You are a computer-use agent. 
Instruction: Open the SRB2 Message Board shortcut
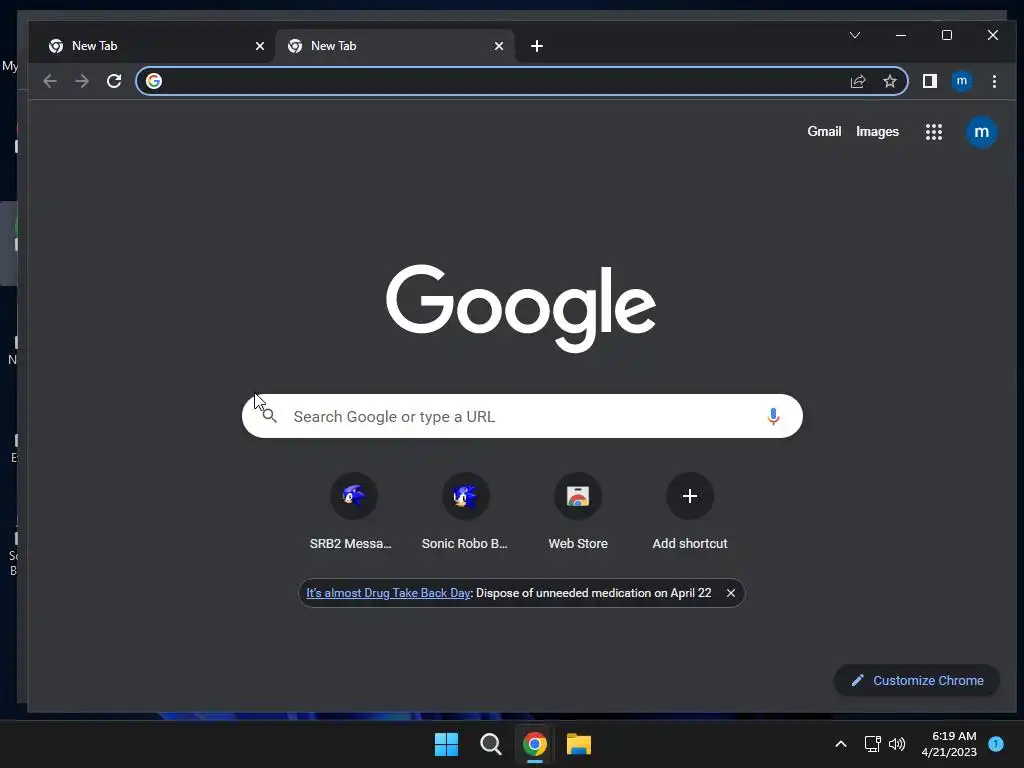[x=353, y=513]
